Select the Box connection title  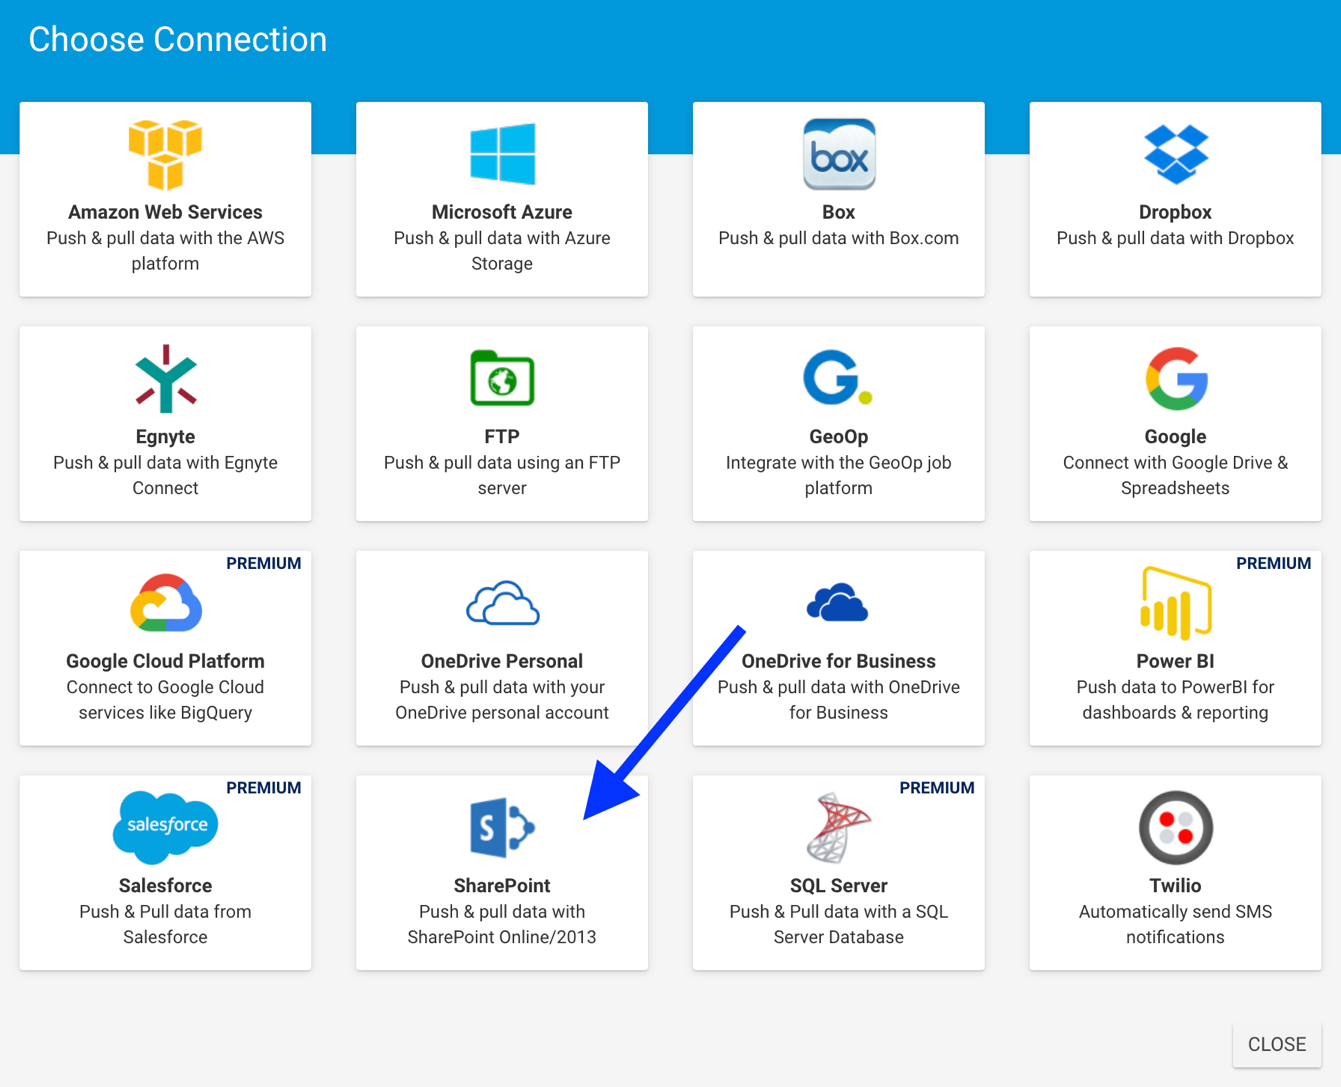(x=839, y=212)
